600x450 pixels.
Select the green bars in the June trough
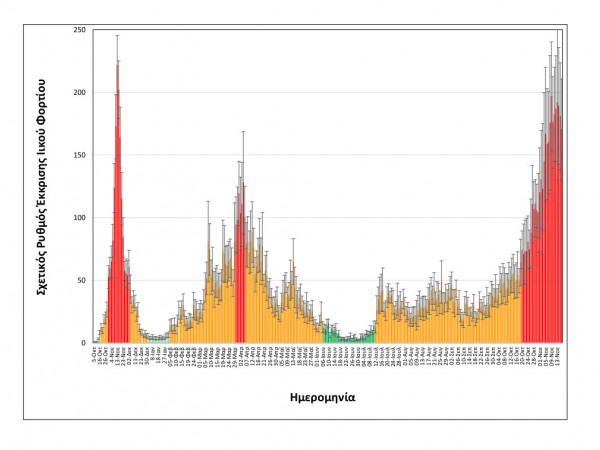pos(330,334)
